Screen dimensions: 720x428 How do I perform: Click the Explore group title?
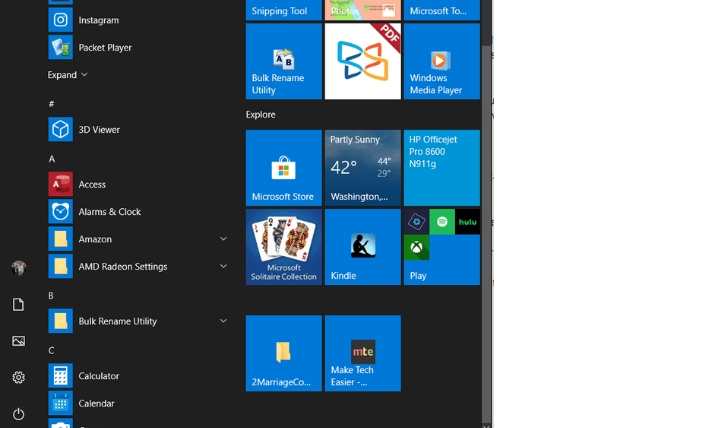[260, 115]
